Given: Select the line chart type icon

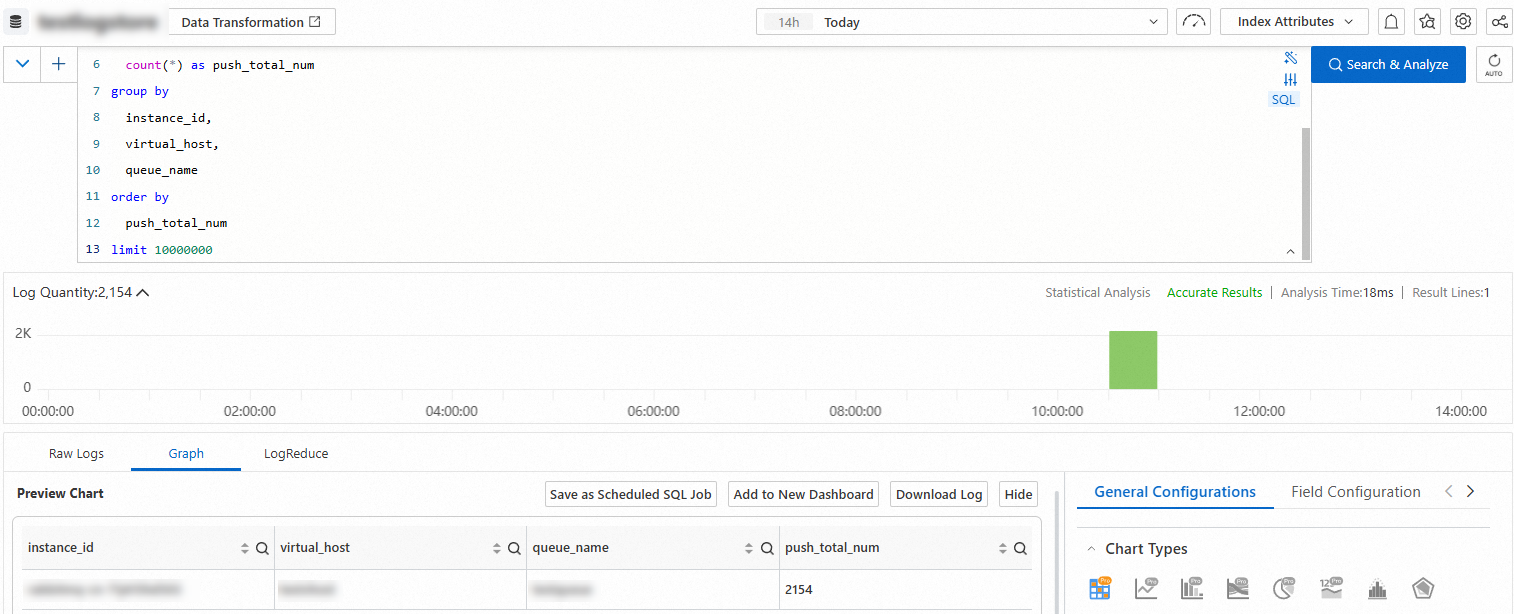Looking at the screenshot, I should [1146, 588].
